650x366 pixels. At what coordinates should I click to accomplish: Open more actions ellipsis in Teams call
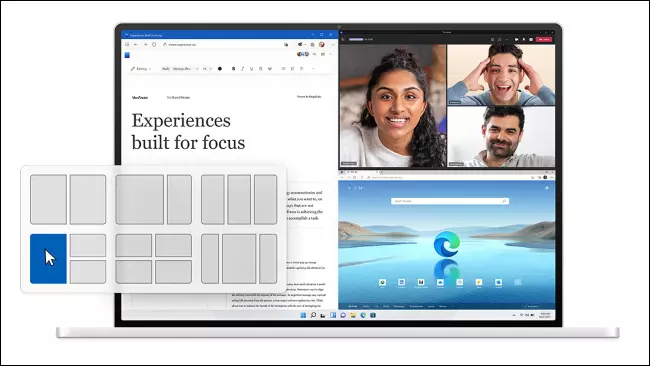tap(507, 39)
